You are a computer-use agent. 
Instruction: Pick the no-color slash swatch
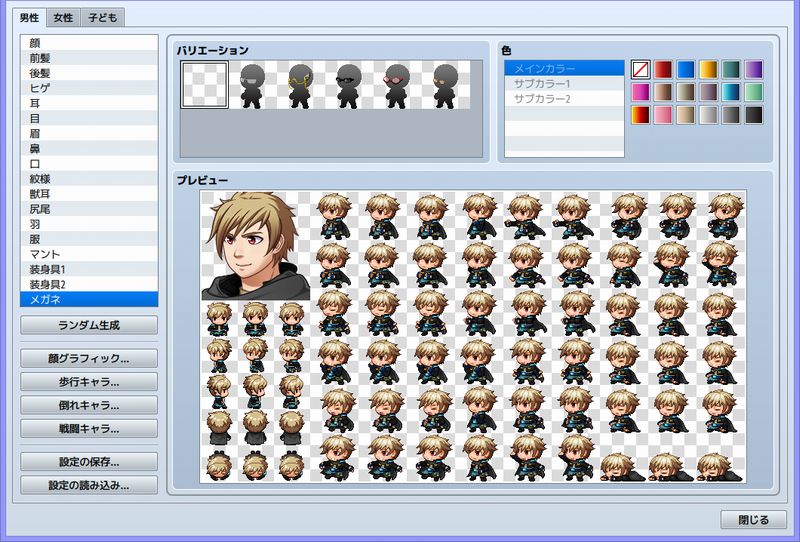tap(641, 69)
